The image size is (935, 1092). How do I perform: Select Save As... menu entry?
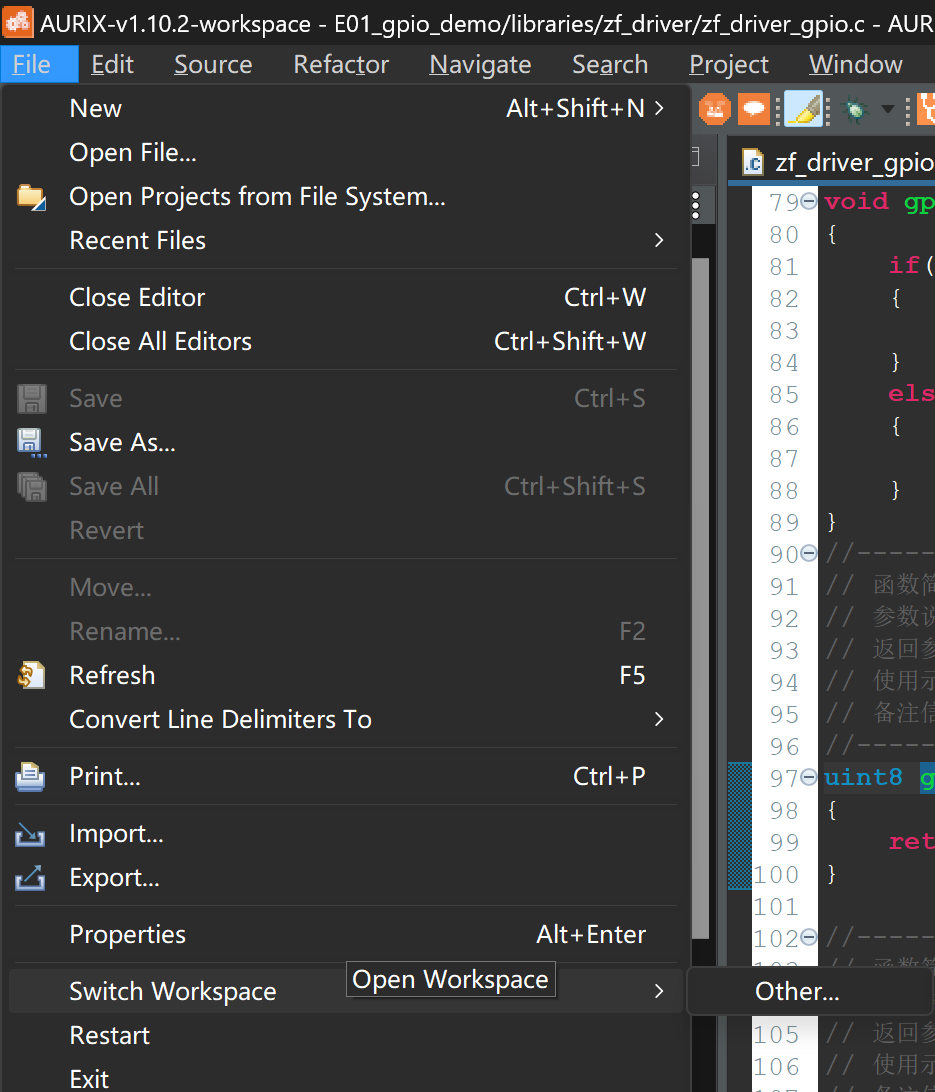click(345, 442)
